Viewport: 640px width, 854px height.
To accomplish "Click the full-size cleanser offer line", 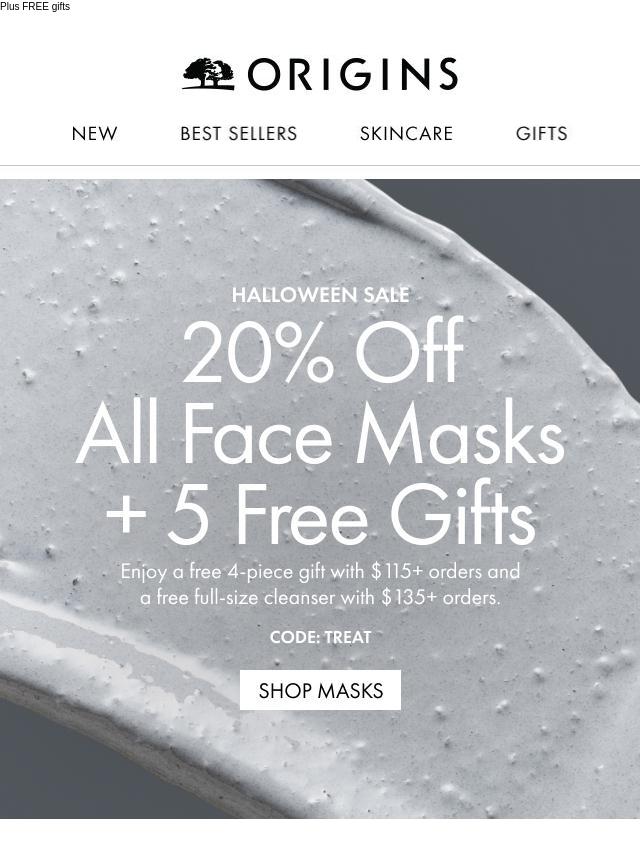I will [x=320, y=597].
